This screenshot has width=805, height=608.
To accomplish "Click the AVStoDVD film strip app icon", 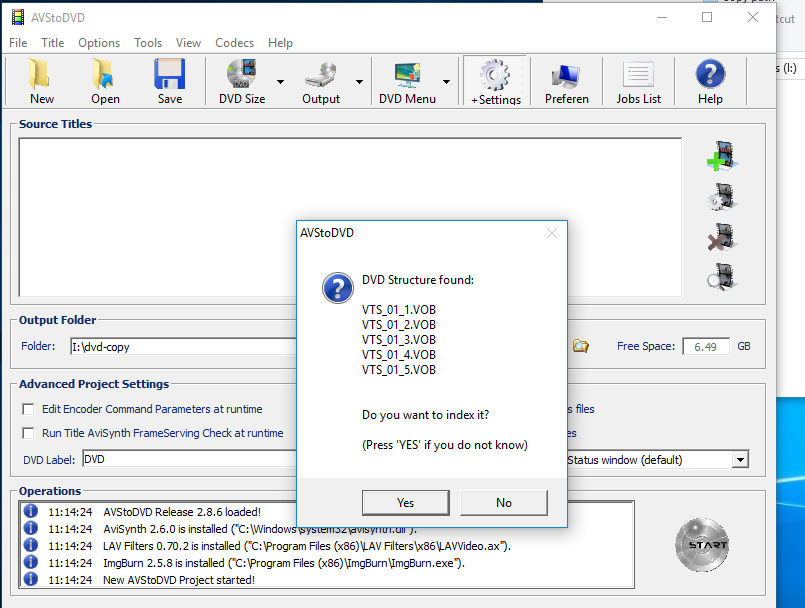I will (18, 17).
